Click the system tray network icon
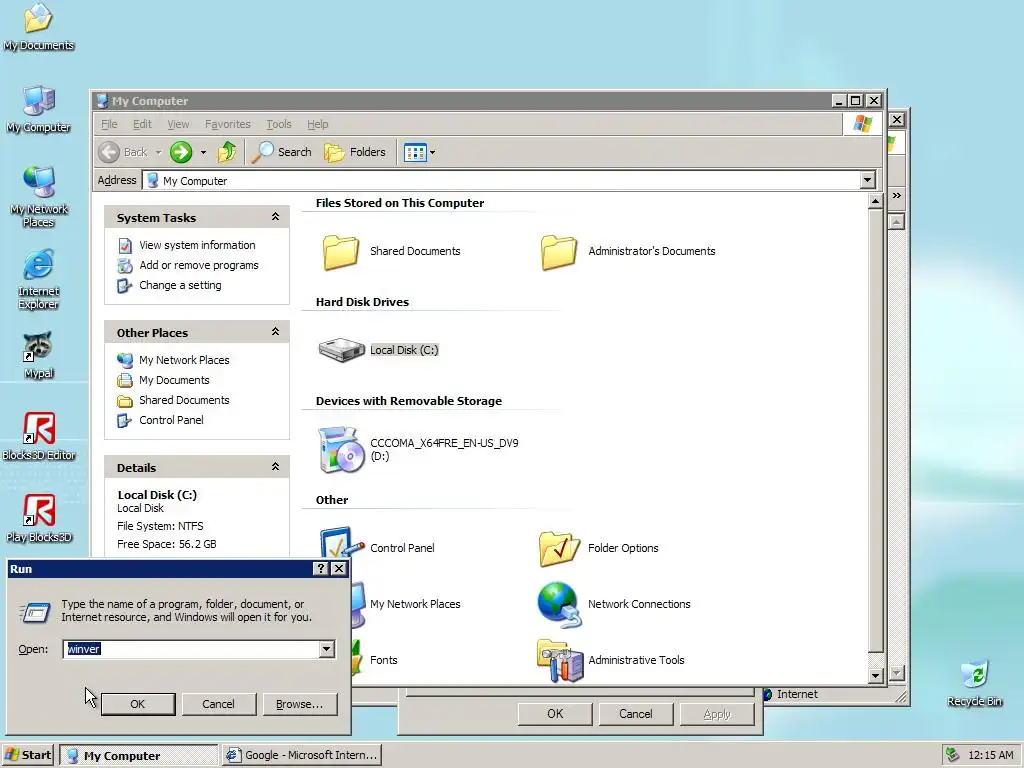 pyautogui.click(x=953, y=755)
